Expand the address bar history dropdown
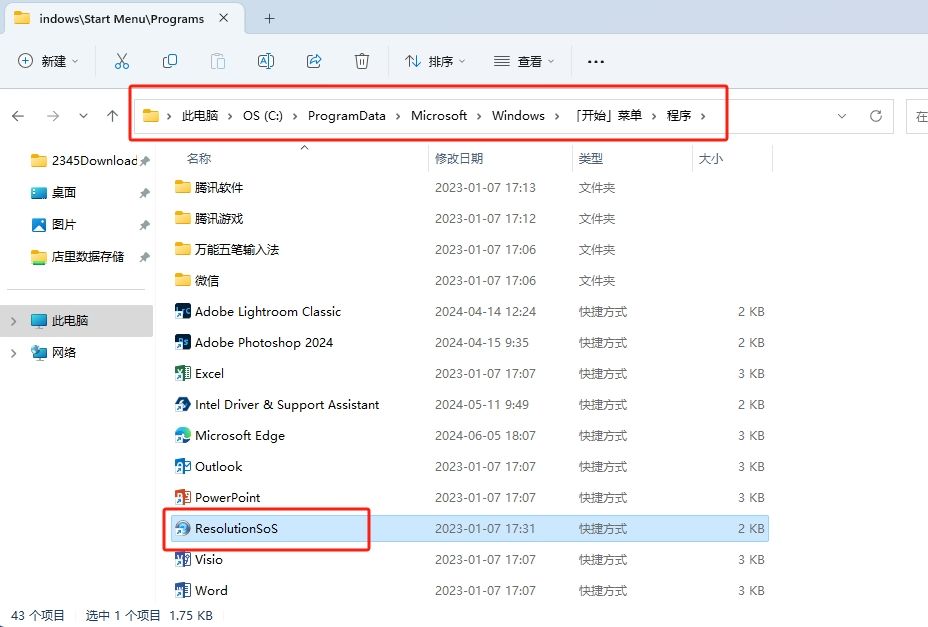Viewport: 928px width, 627px height. [842, 116]
